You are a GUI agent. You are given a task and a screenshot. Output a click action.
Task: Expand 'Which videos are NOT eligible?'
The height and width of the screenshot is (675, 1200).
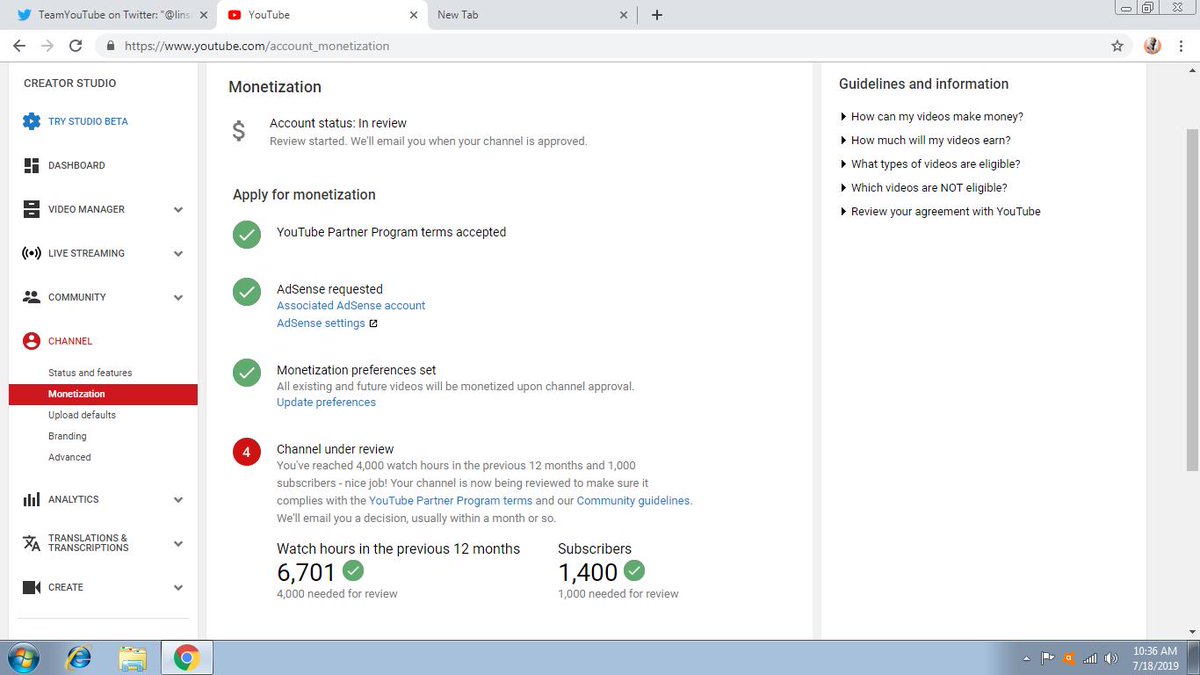tap(923, 188)
